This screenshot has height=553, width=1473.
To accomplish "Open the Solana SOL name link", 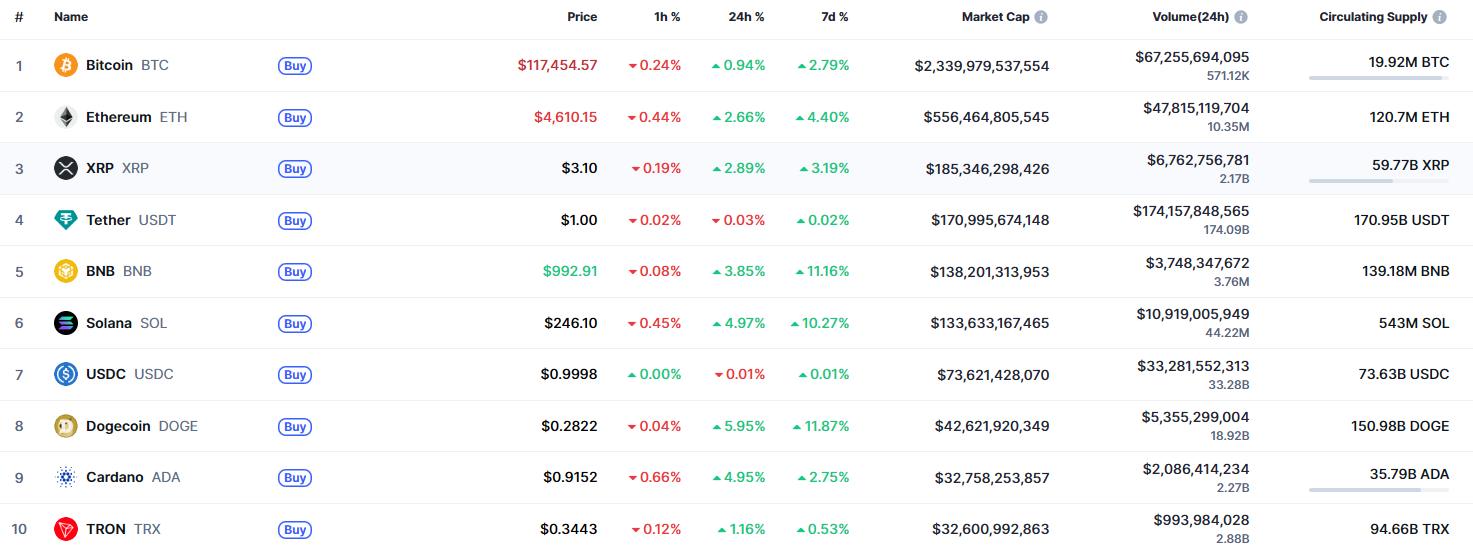I will (x=126, y=323).
